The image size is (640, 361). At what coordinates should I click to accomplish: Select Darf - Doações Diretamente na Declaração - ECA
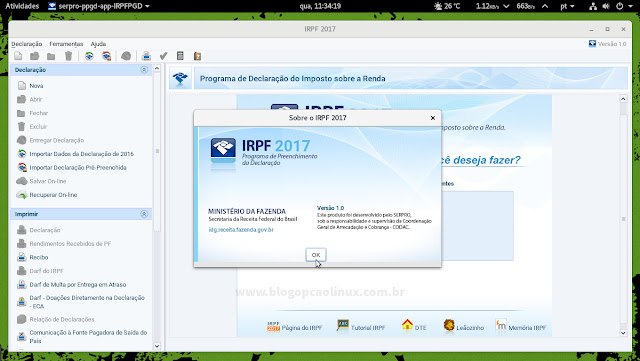click(x=87, y=302)
